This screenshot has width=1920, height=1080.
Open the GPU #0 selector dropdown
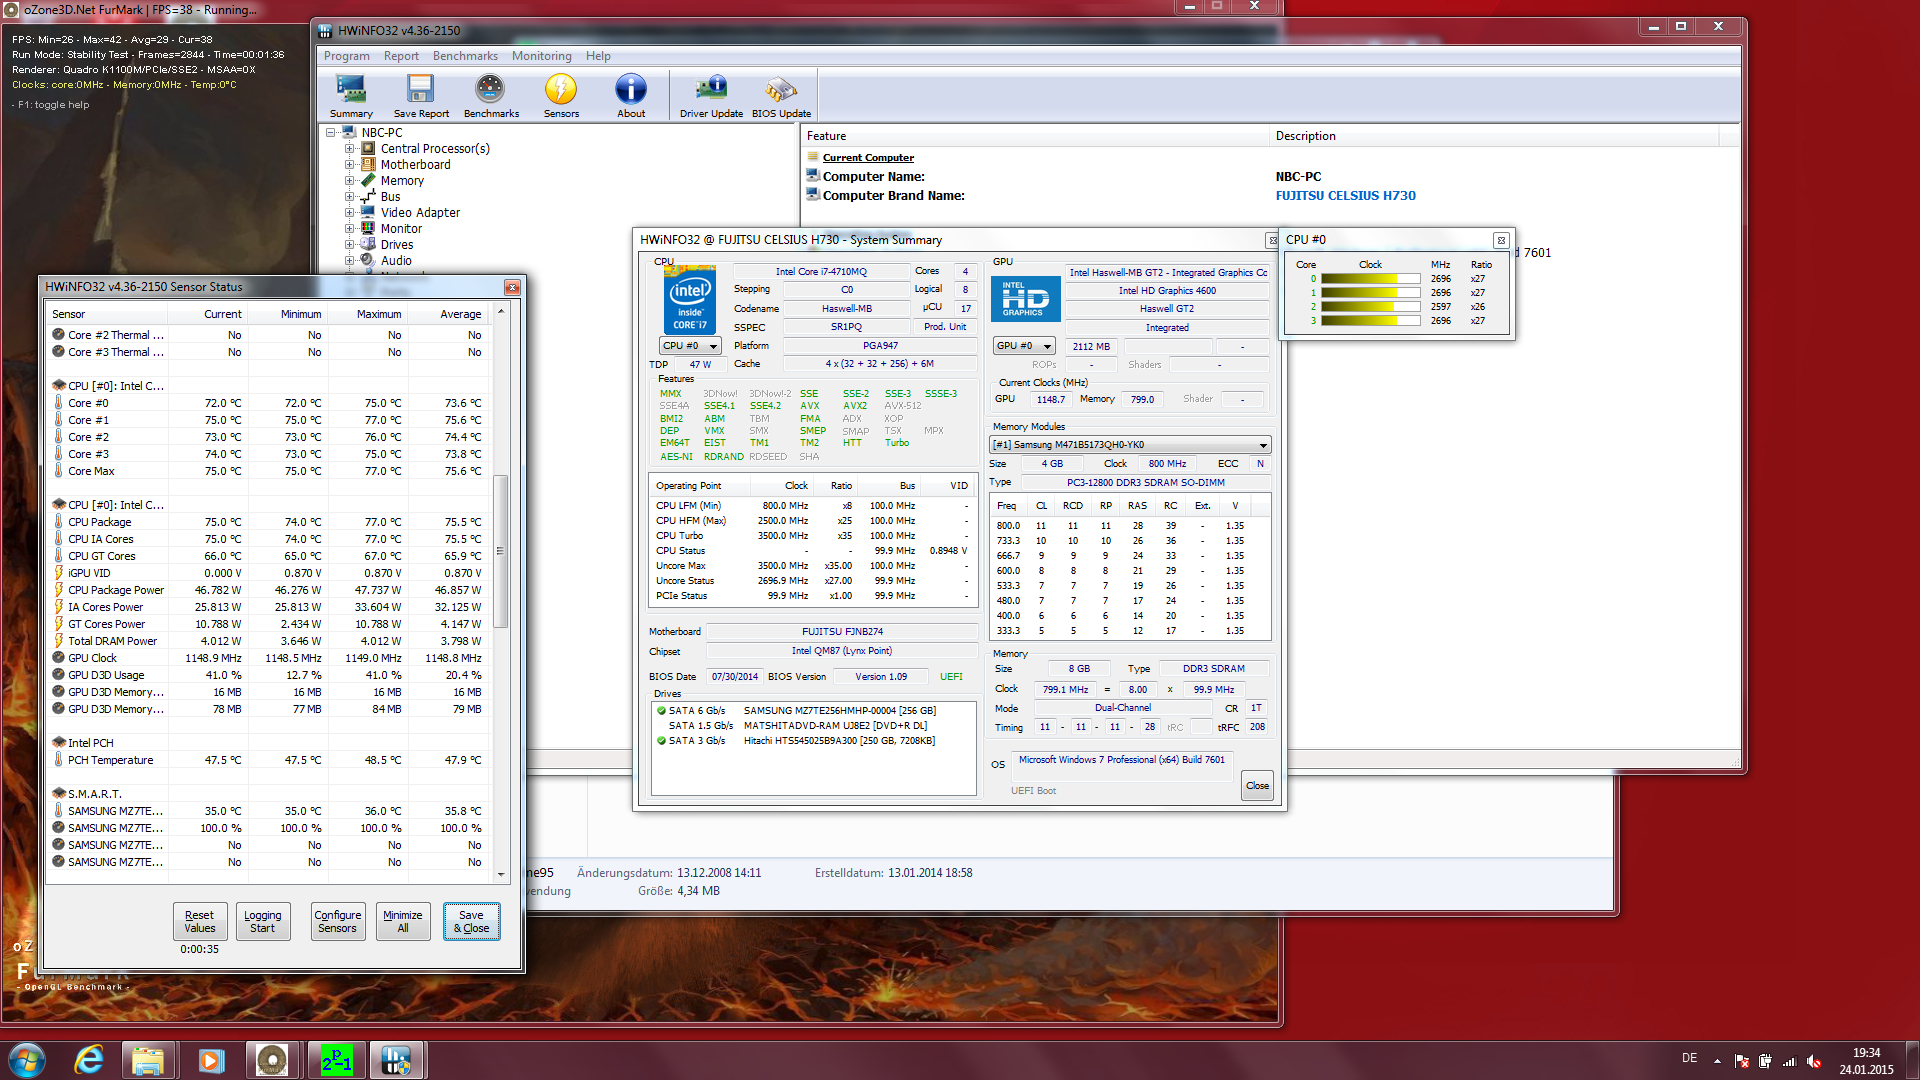click(1024, 346)
